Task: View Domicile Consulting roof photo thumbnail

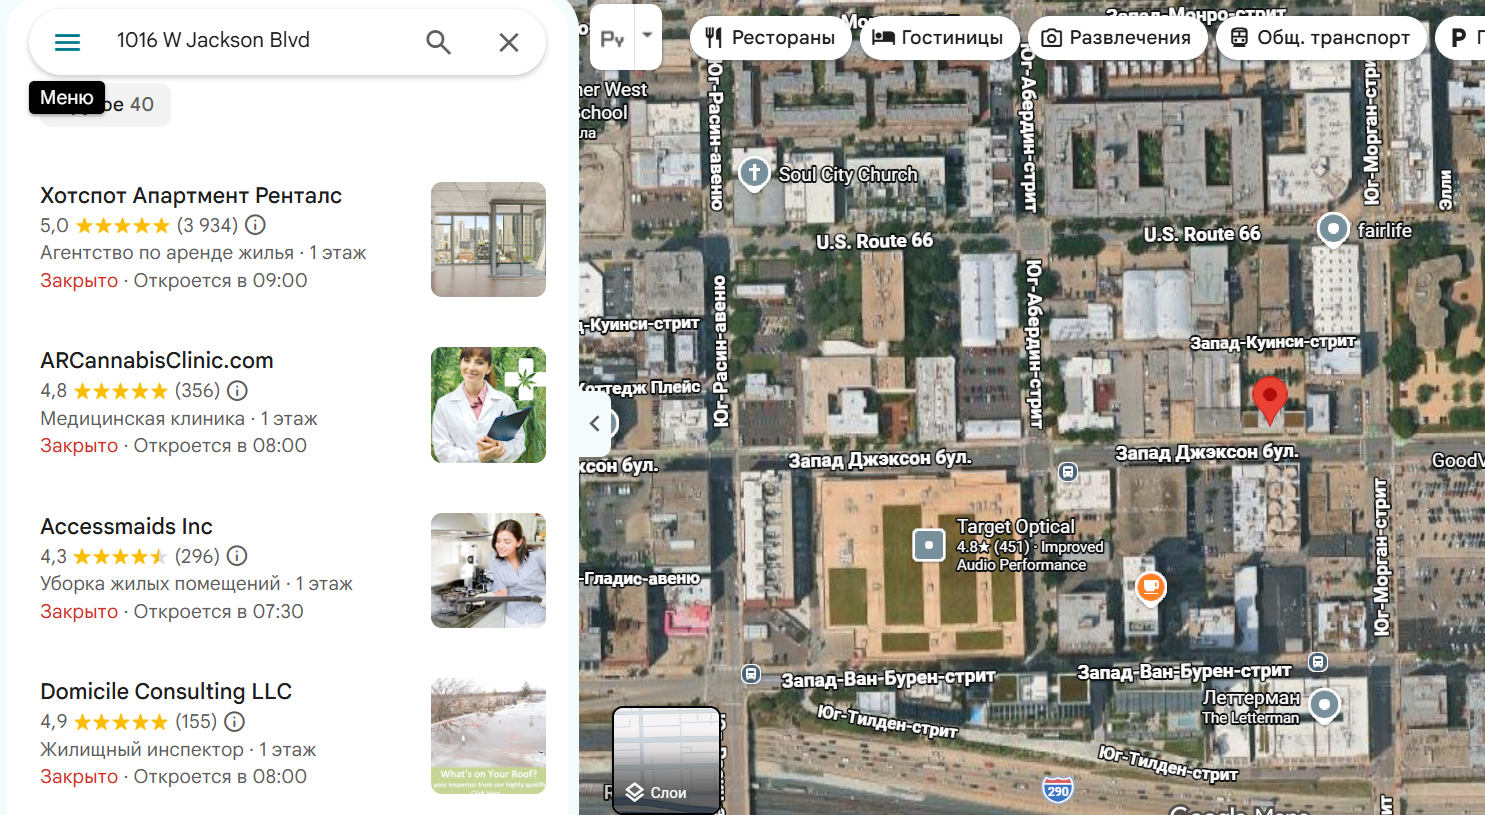Action: pyautogui.click(x=488, y=736)
